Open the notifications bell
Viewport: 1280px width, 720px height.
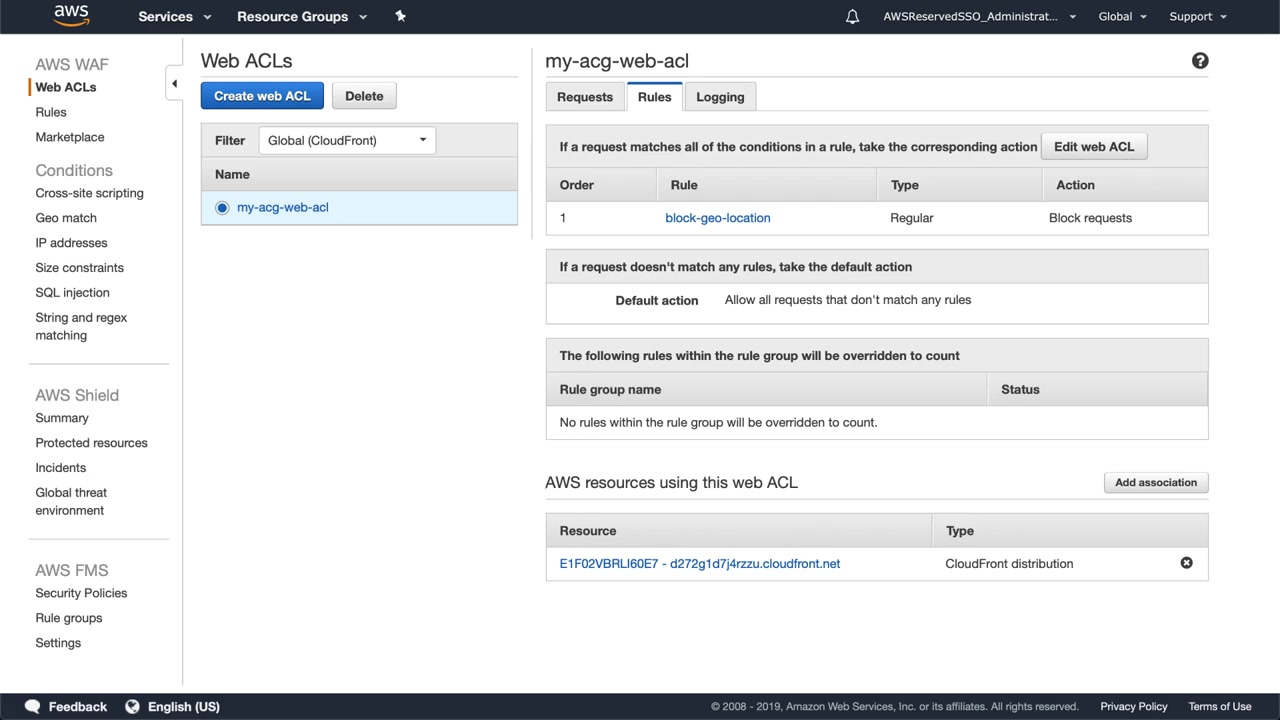[x=852, y=17]
